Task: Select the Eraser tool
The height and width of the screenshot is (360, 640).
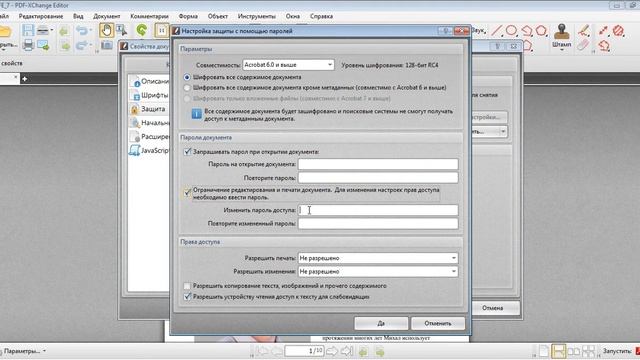Action: pos(584,44)
